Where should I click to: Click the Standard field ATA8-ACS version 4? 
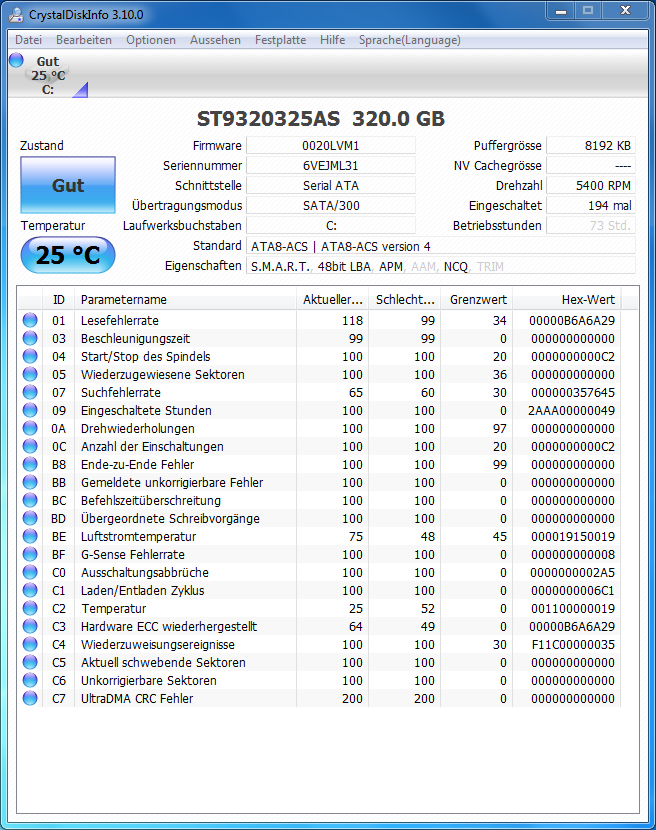point(441,246)
